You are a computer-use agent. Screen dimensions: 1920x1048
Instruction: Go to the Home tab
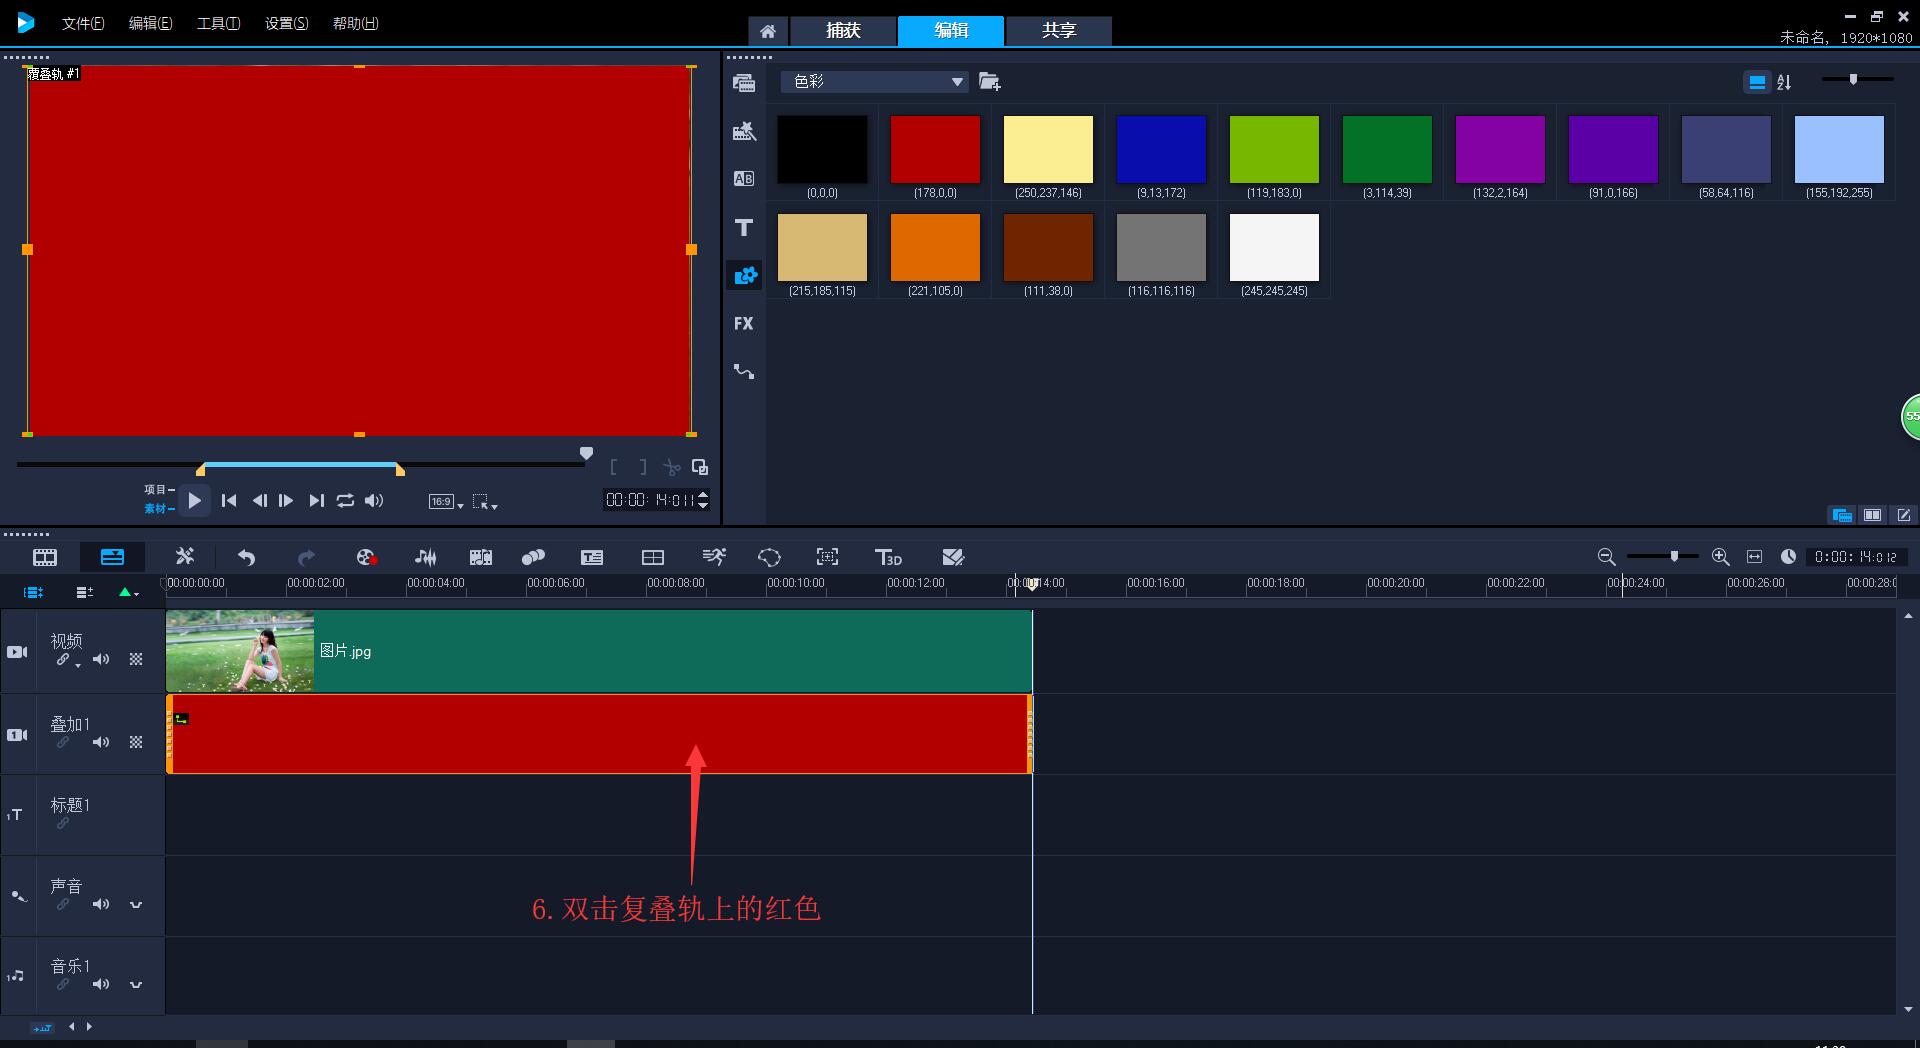(x=767, y=31)
